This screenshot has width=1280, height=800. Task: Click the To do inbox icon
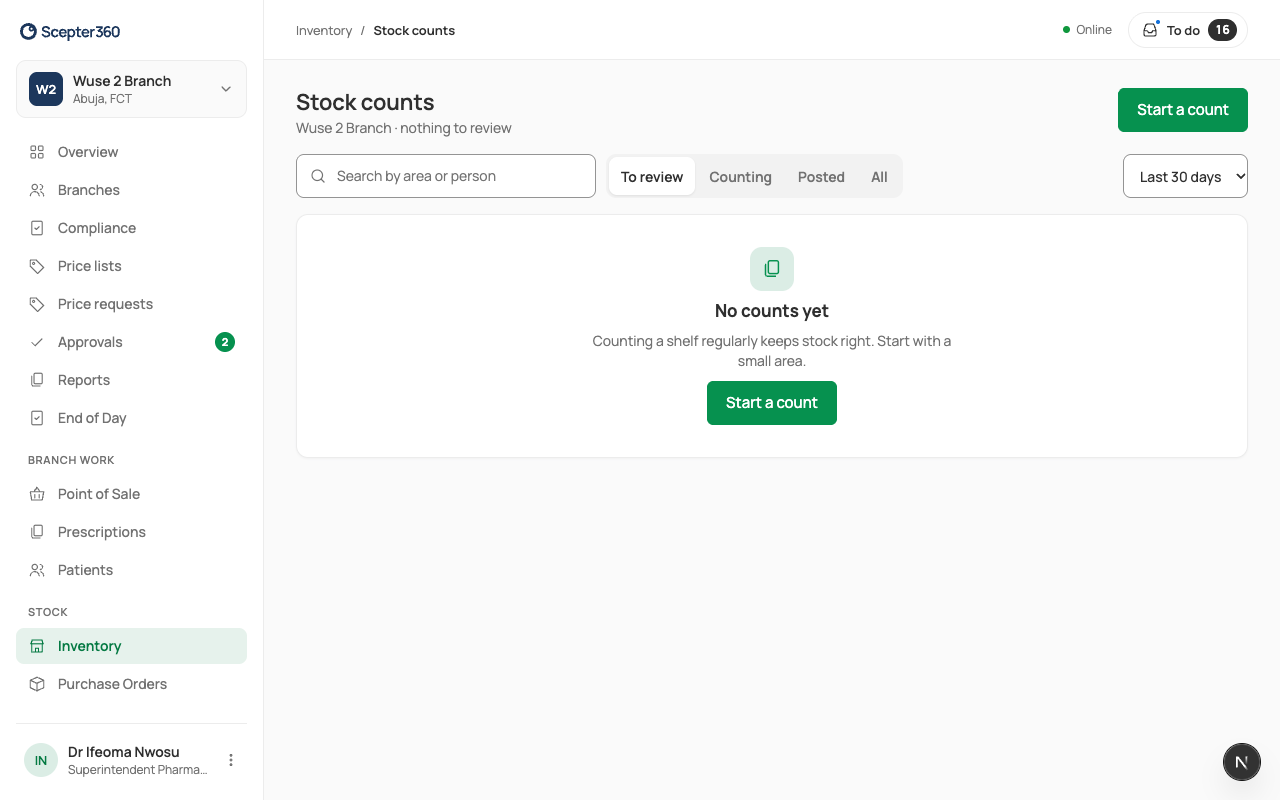1150,30
